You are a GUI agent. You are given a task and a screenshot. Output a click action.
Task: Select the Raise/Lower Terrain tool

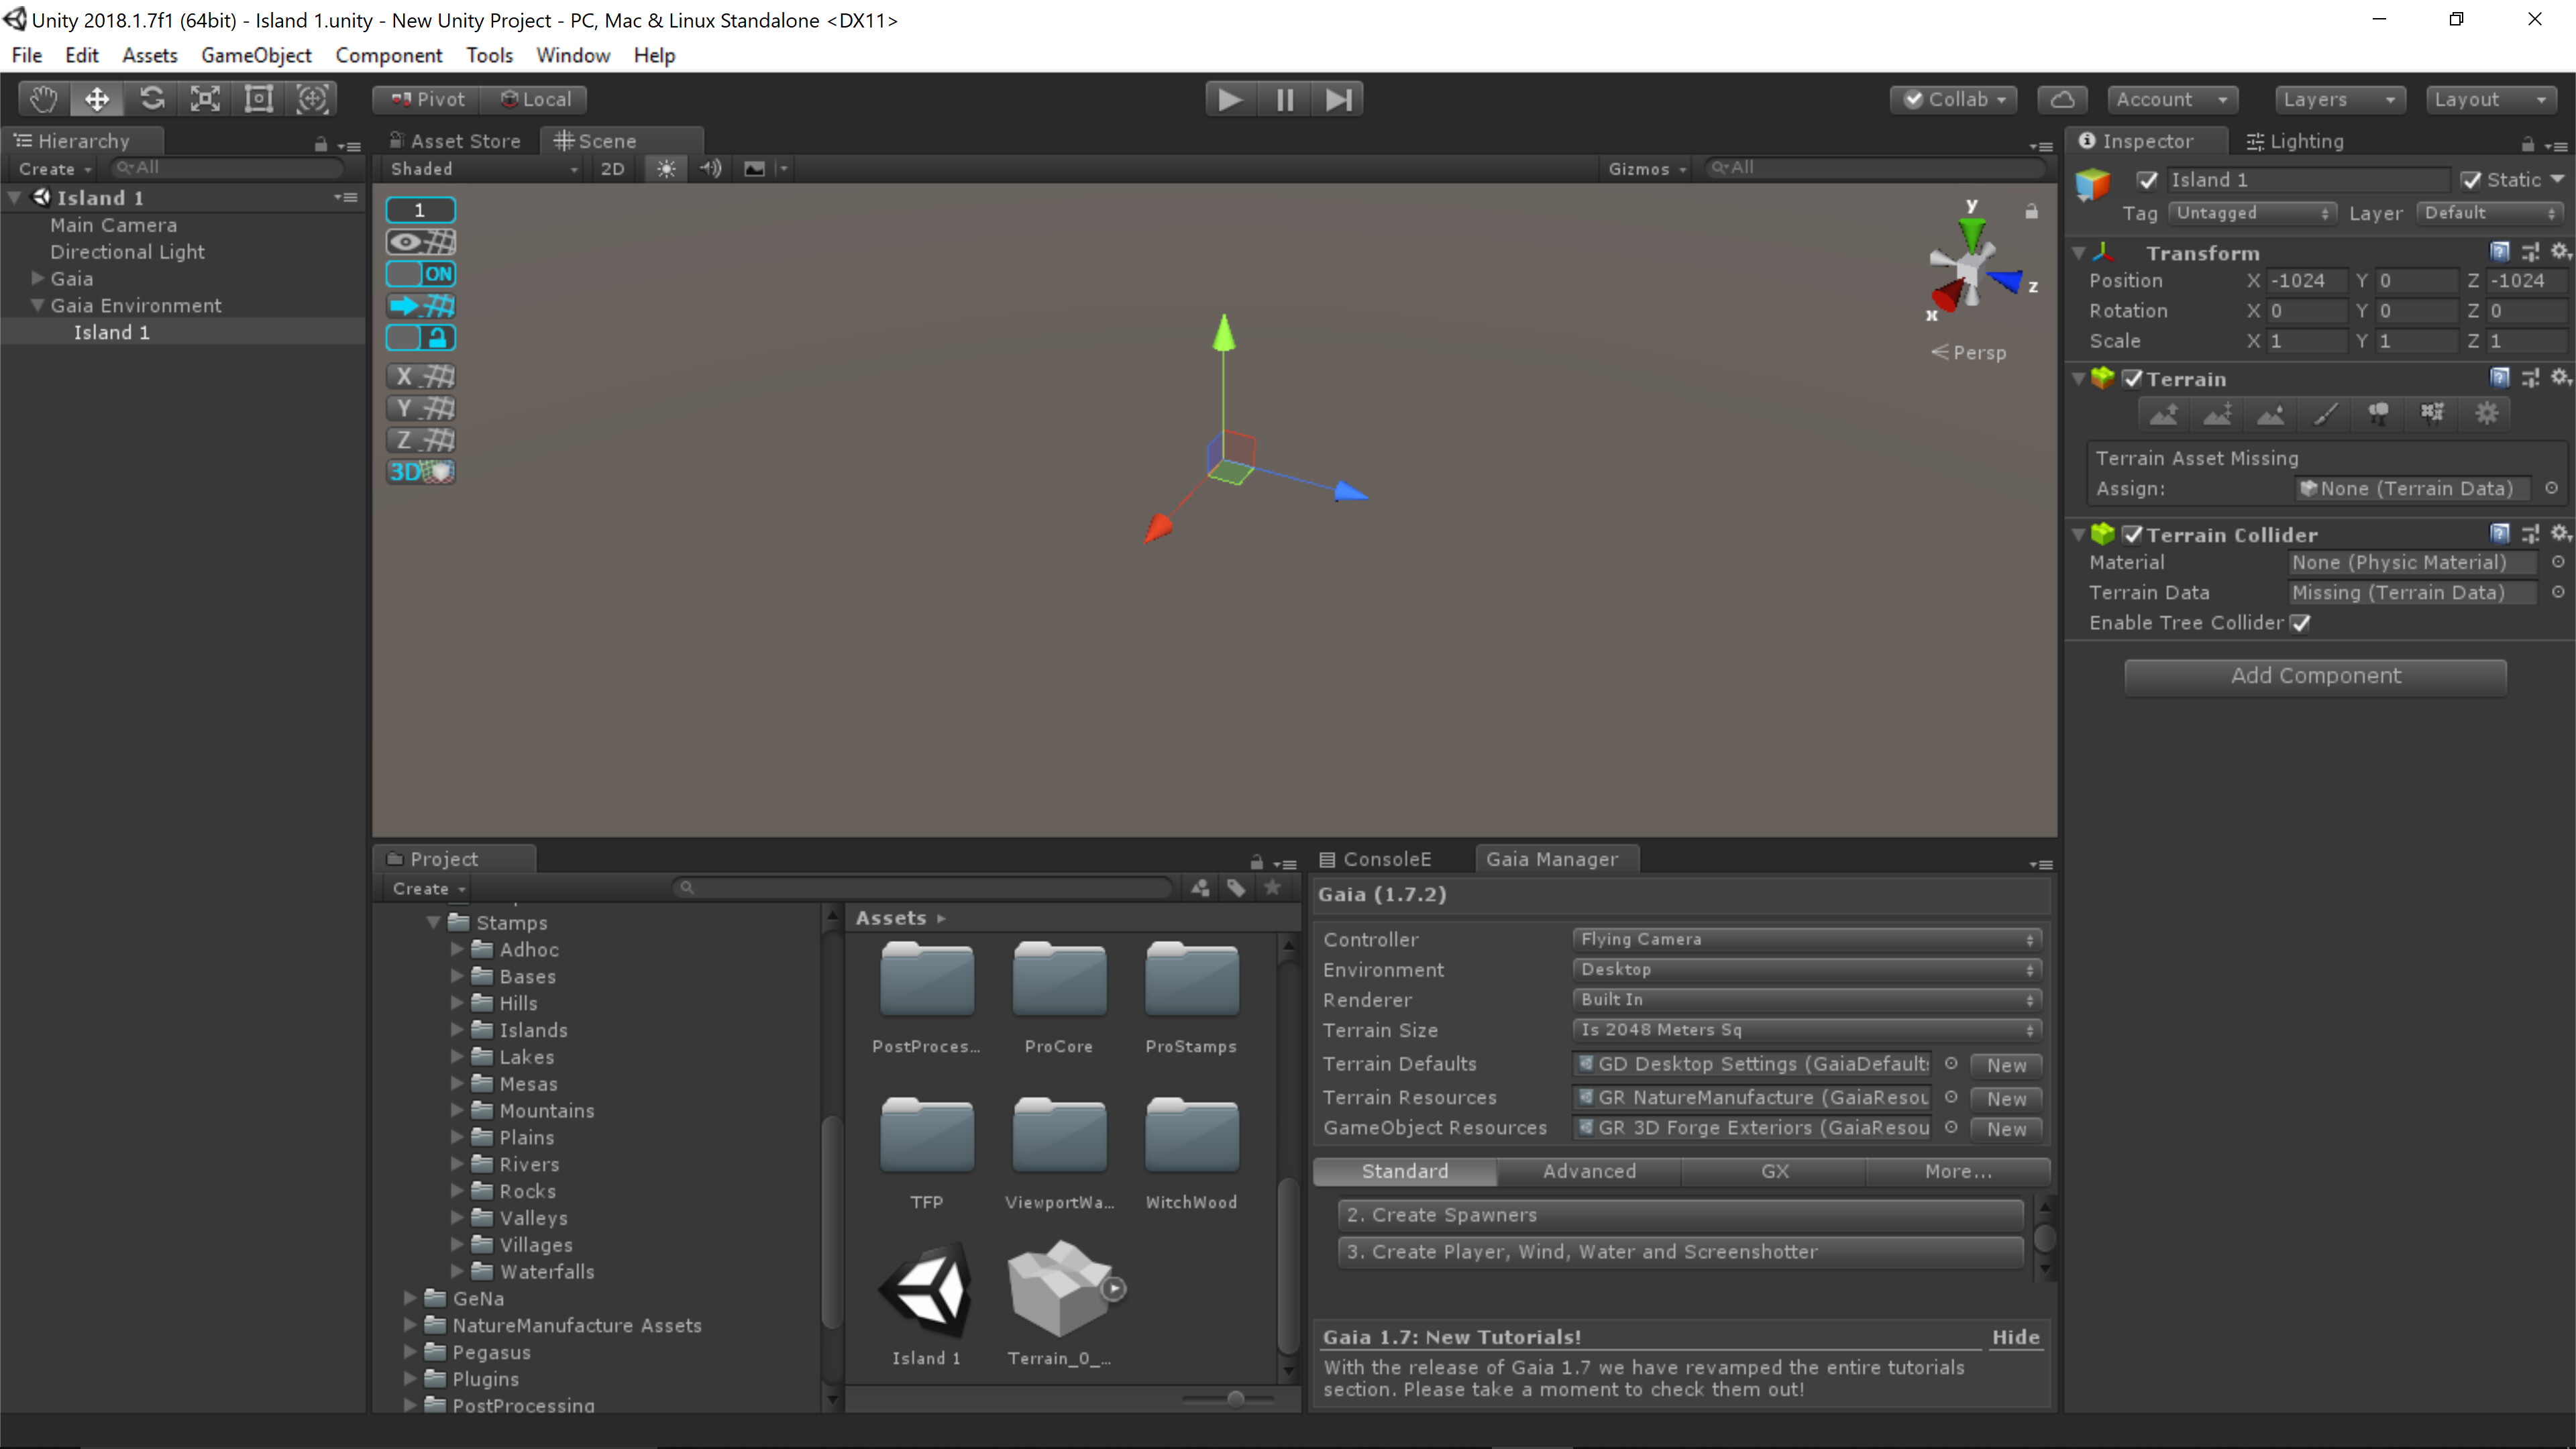(2164, 413)
